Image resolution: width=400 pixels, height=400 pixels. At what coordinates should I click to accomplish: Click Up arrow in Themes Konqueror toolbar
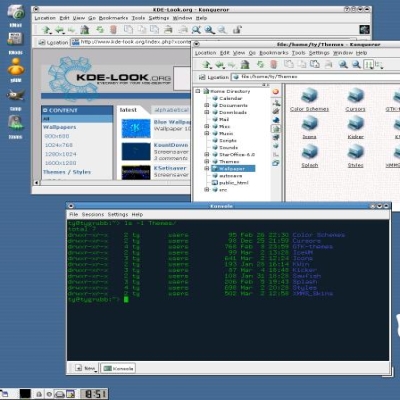click(x=207, y=64)
